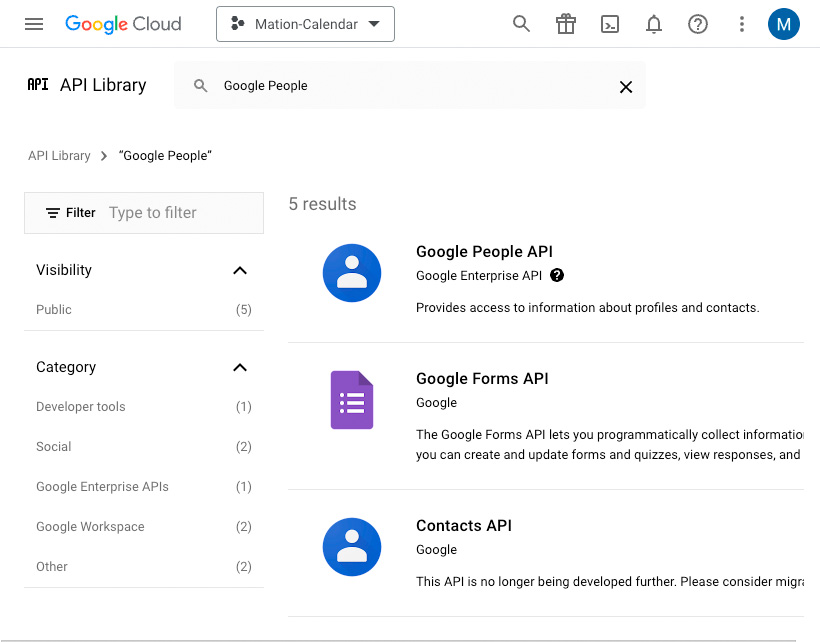Open the hamburger navigation menu
Image resolution: width=820 pixels, height=642 pixels.
pos(34,24)
